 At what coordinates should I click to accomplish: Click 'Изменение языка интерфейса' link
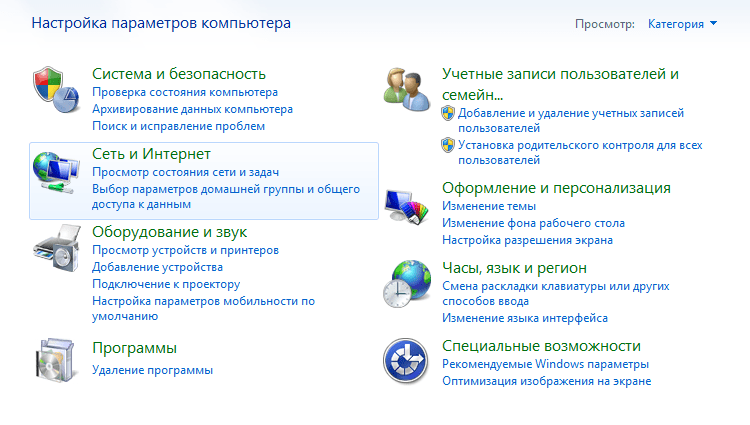tap(525, 318)
